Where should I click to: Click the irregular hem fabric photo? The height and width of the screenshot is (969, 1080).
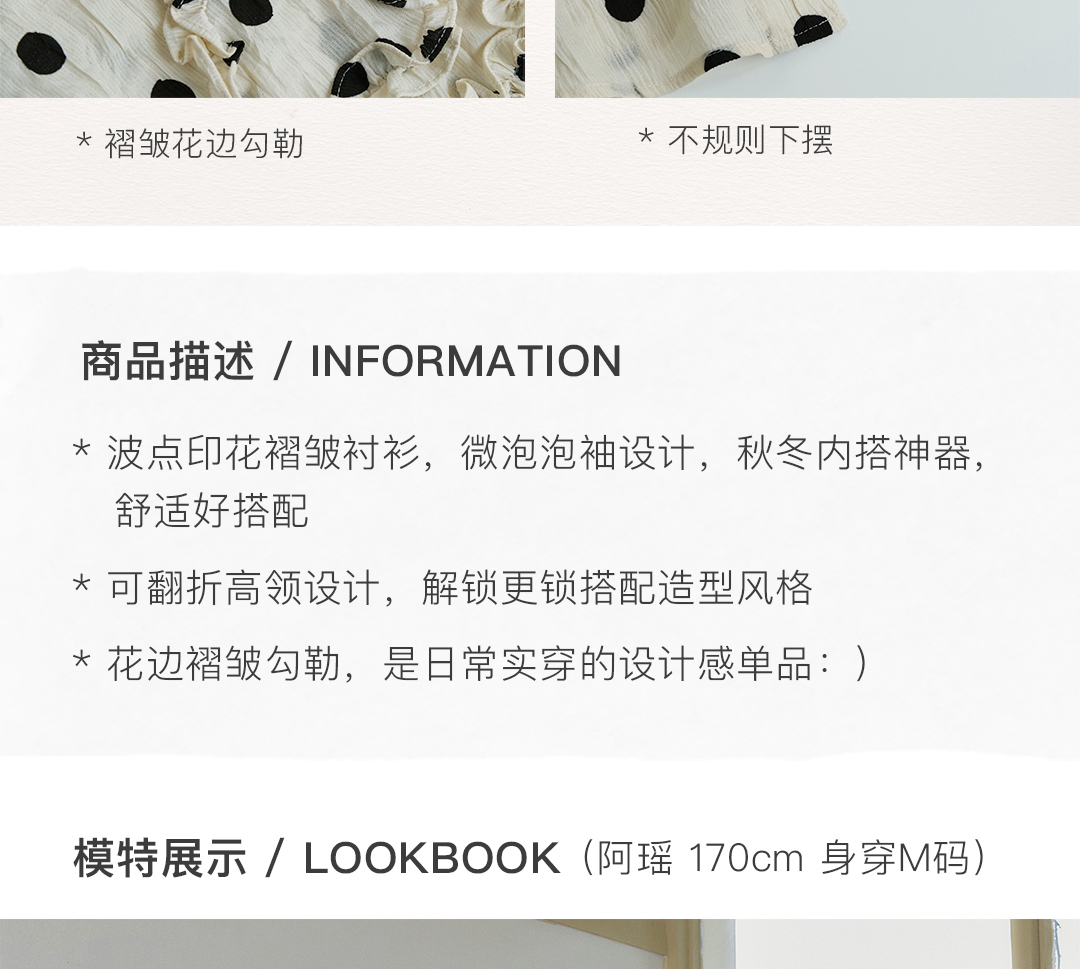coord(817,48)
